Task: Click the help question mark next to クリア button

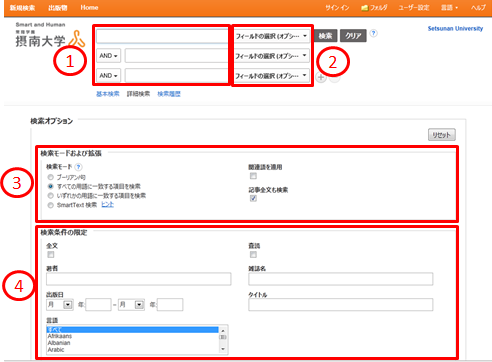Action: 374,33
